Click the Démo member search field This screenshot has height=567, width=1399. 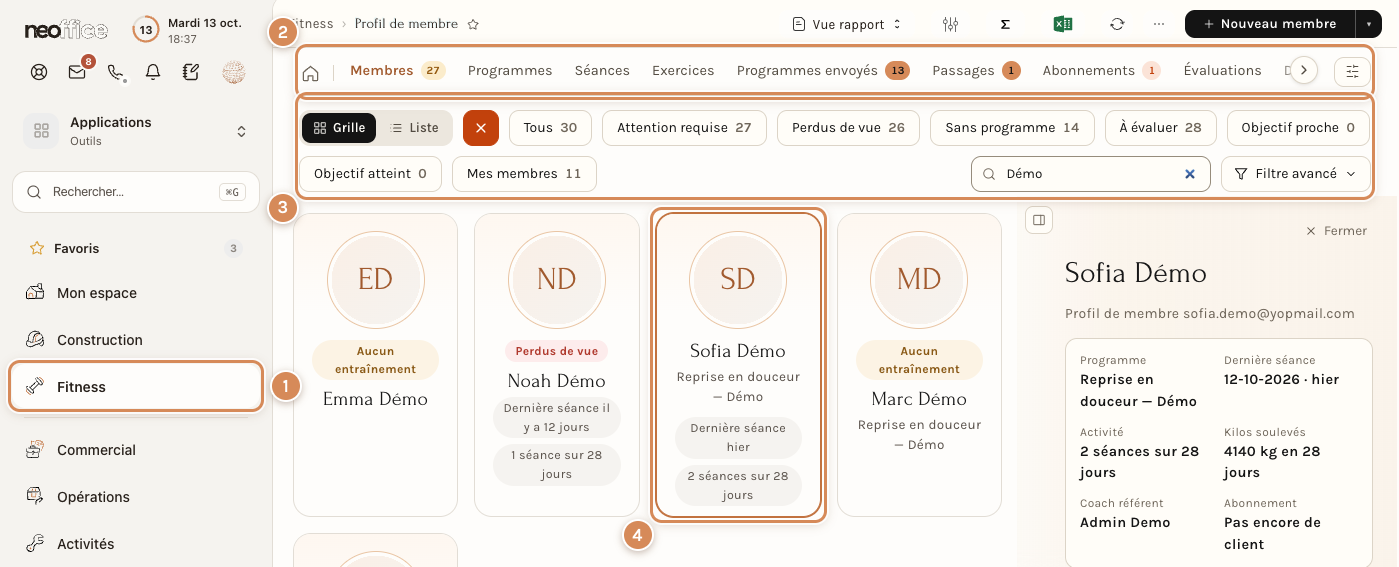(1090, 174)
